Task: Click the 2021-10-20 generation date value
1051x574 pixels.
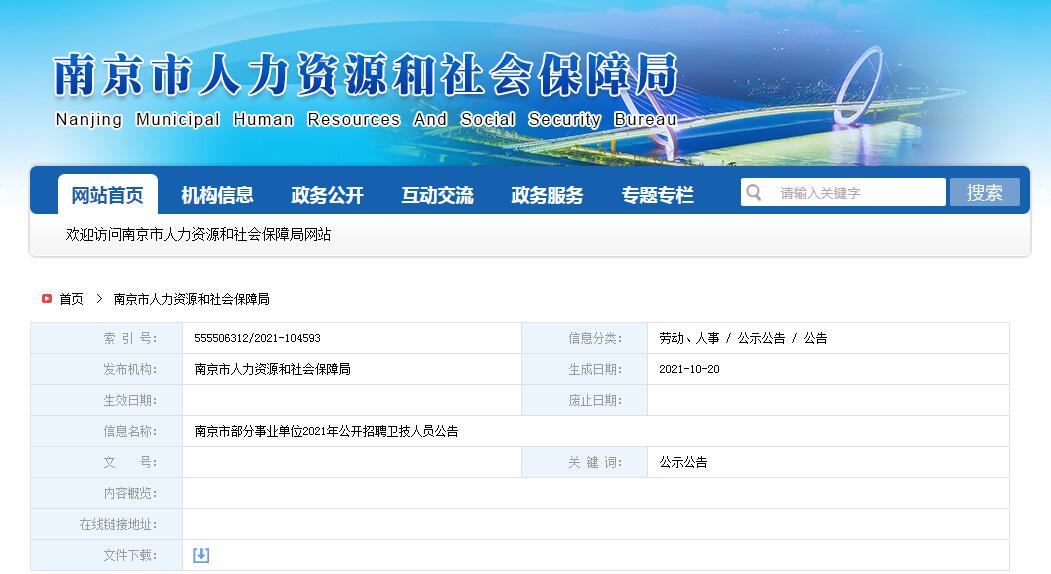Action: click(x=689, y=370)
